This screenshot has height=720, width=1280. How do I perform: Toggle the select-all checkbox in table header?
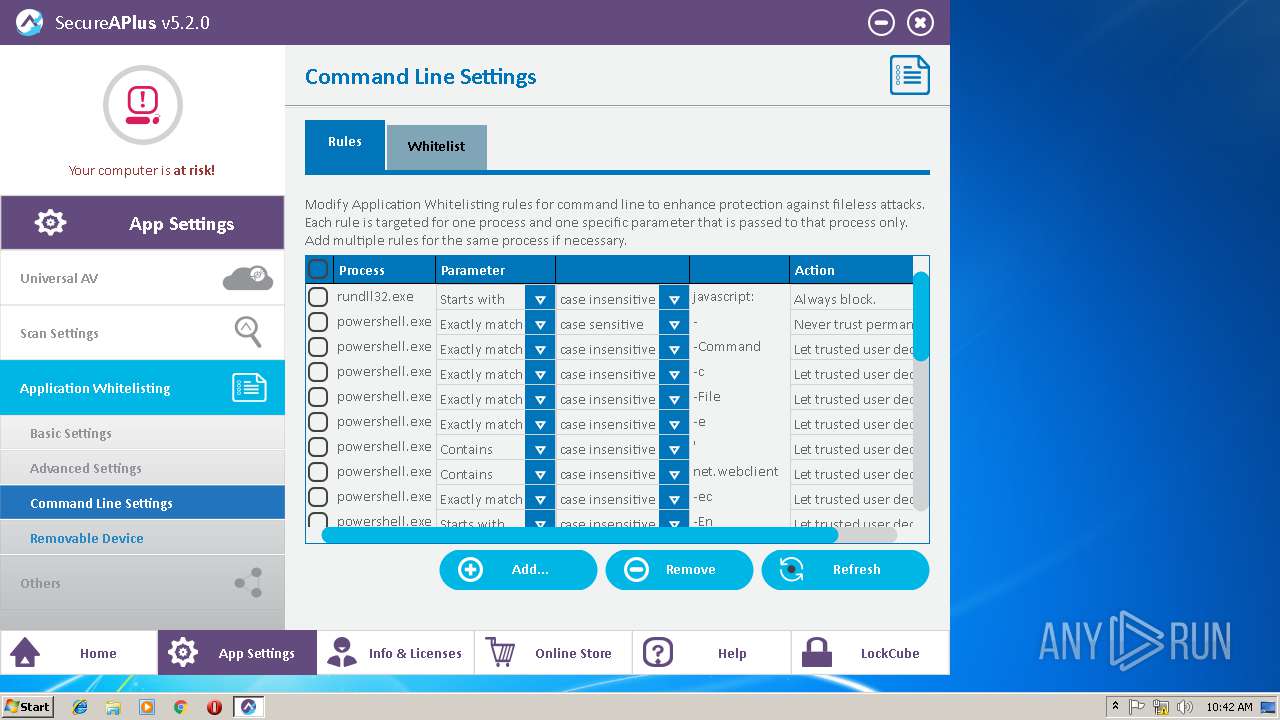[x=318, y=269]
